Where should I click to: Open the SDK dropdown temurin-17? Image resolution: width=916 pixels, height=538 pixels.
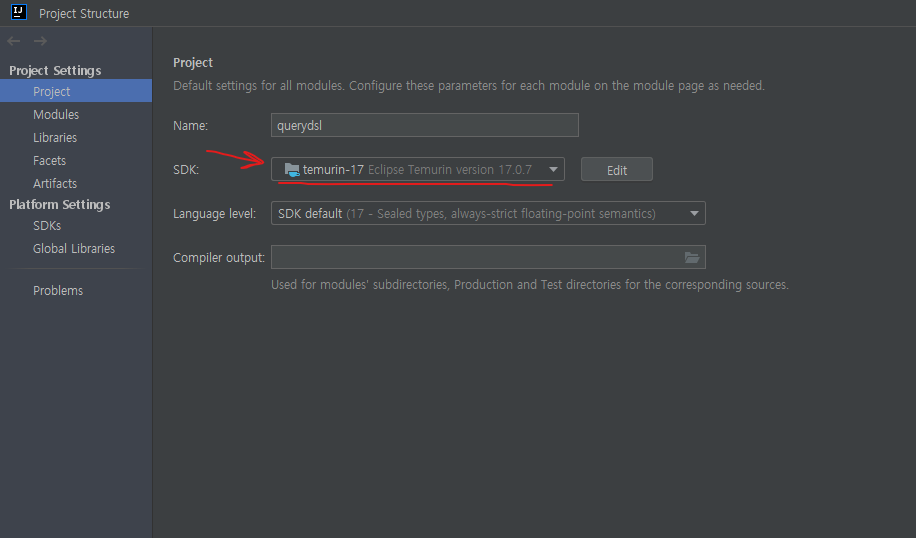click(418, 169)
